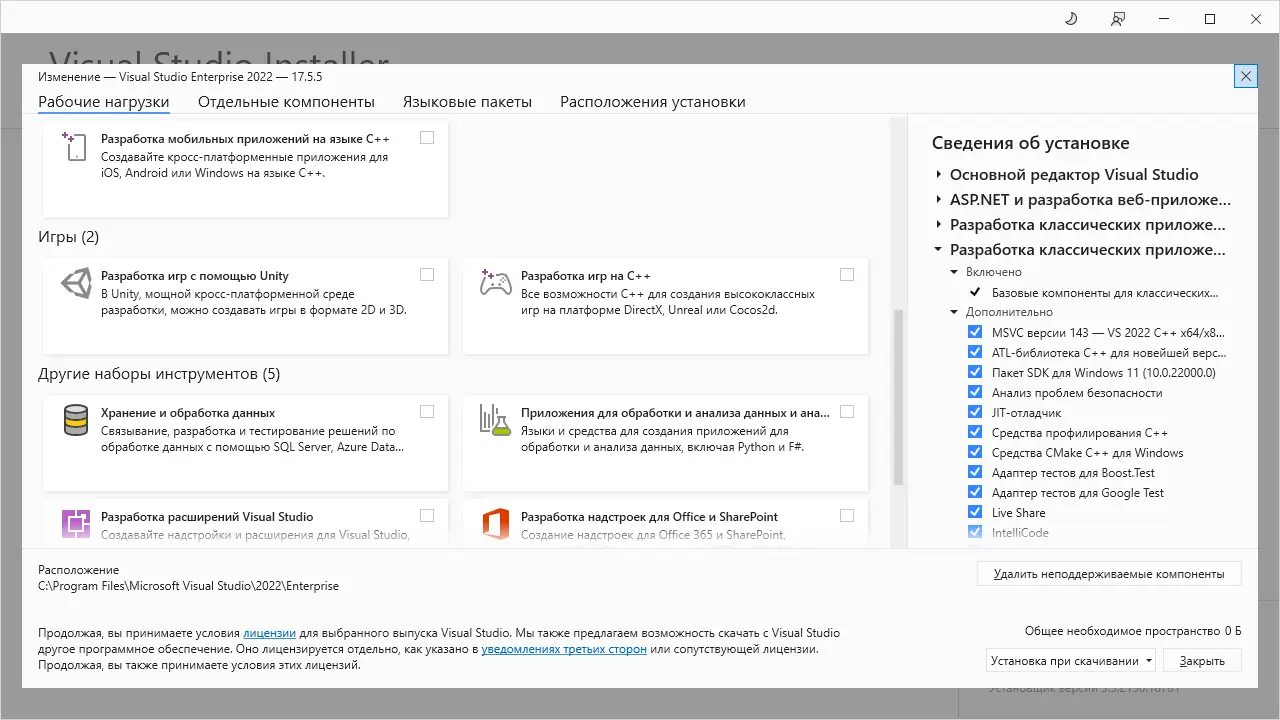The height and width of the screenshot is (720, 1280).
Task: Toggle the night theme moon icon
Action: pyautogui.click(x=1071, y=19)
